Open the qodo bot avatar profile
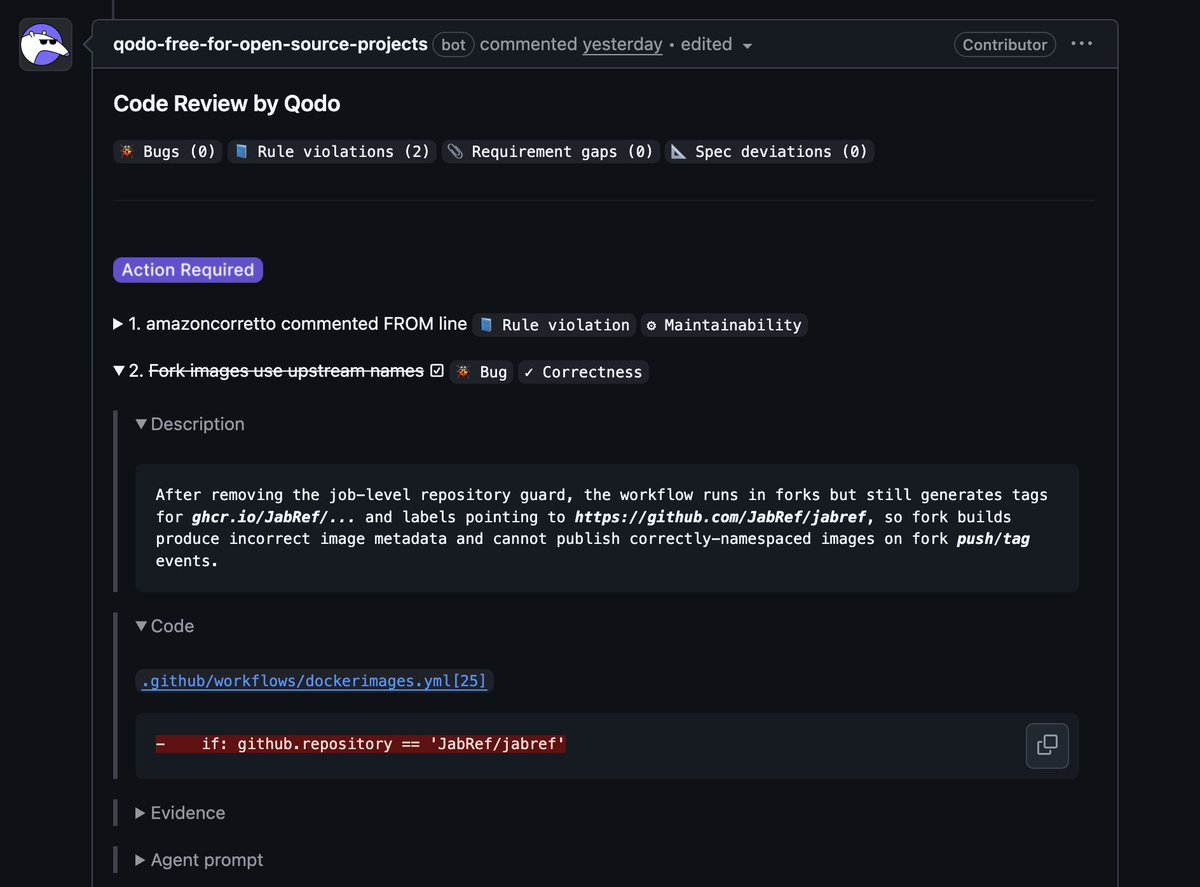This screenshot has height=887, width=1200. 46,45
